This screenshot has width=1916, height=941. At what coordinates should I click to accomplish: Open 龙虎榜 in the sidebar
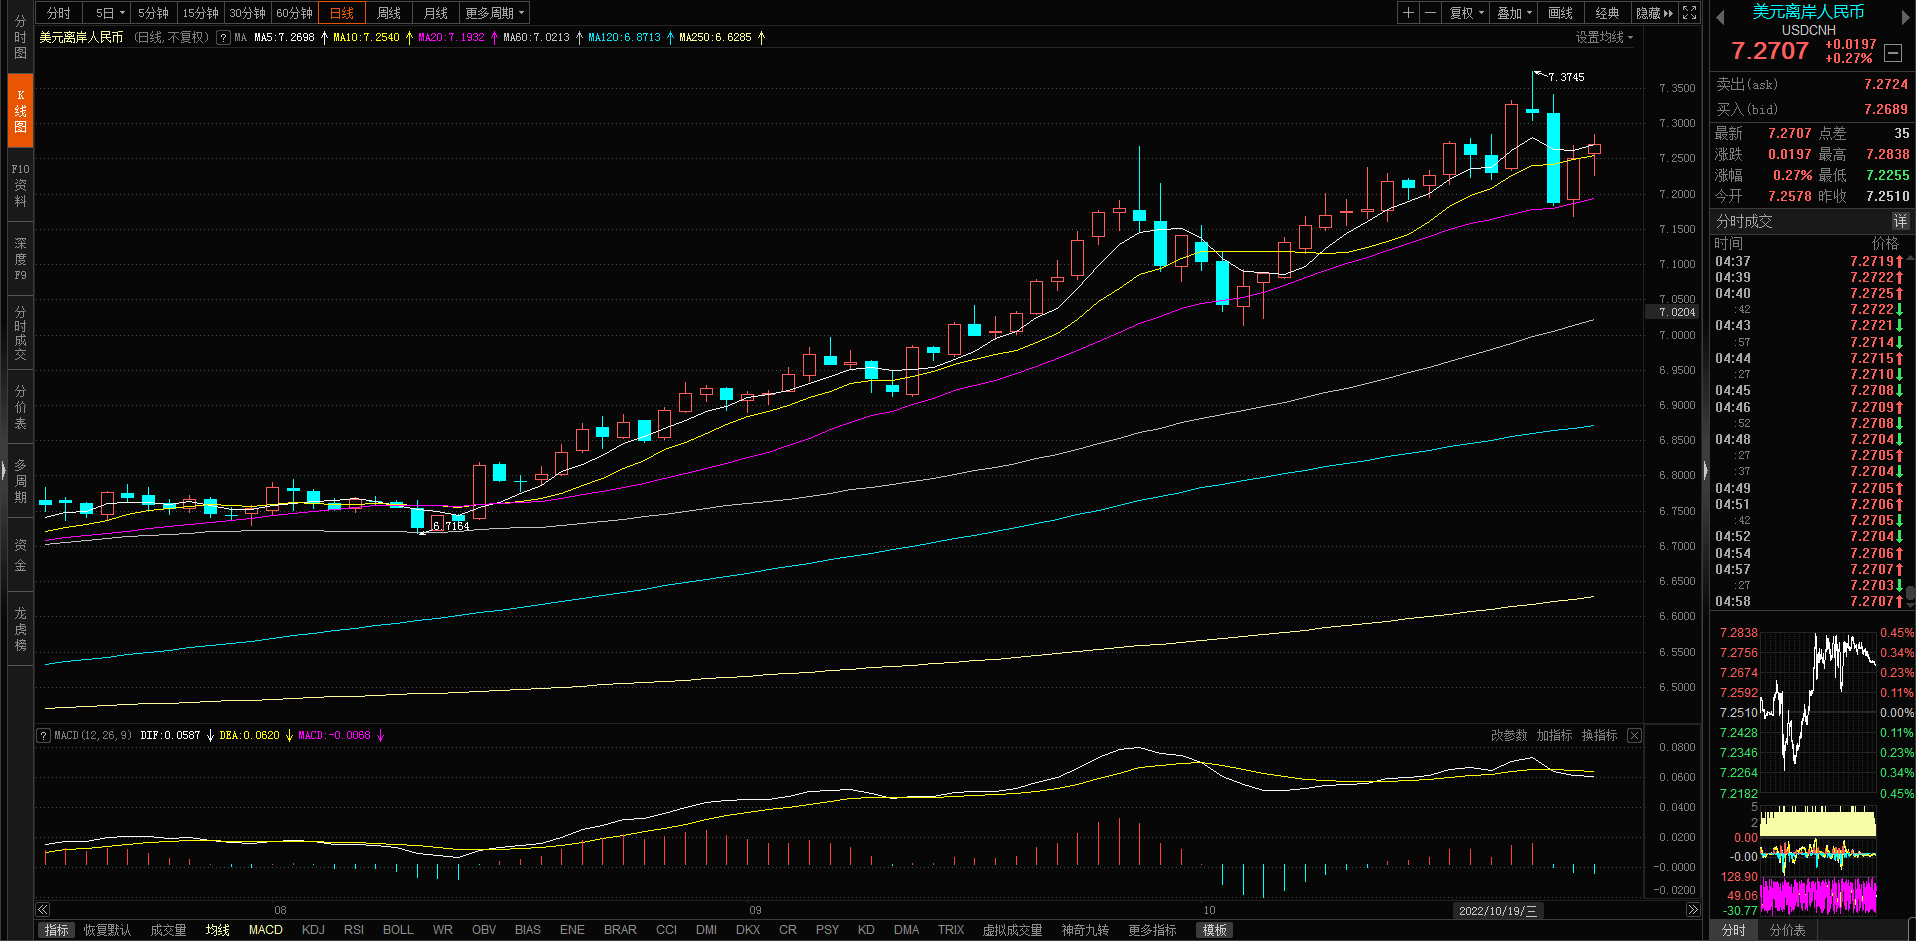[20, 629]
